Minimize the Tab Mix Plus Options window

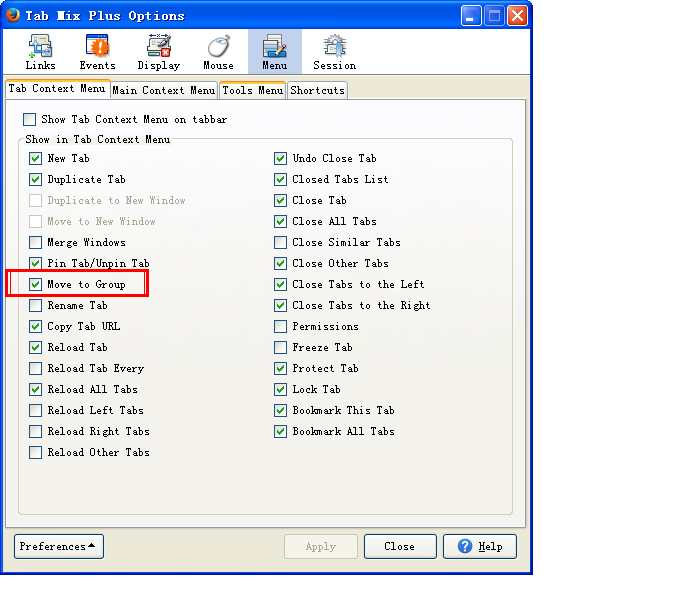coord(471,16)
